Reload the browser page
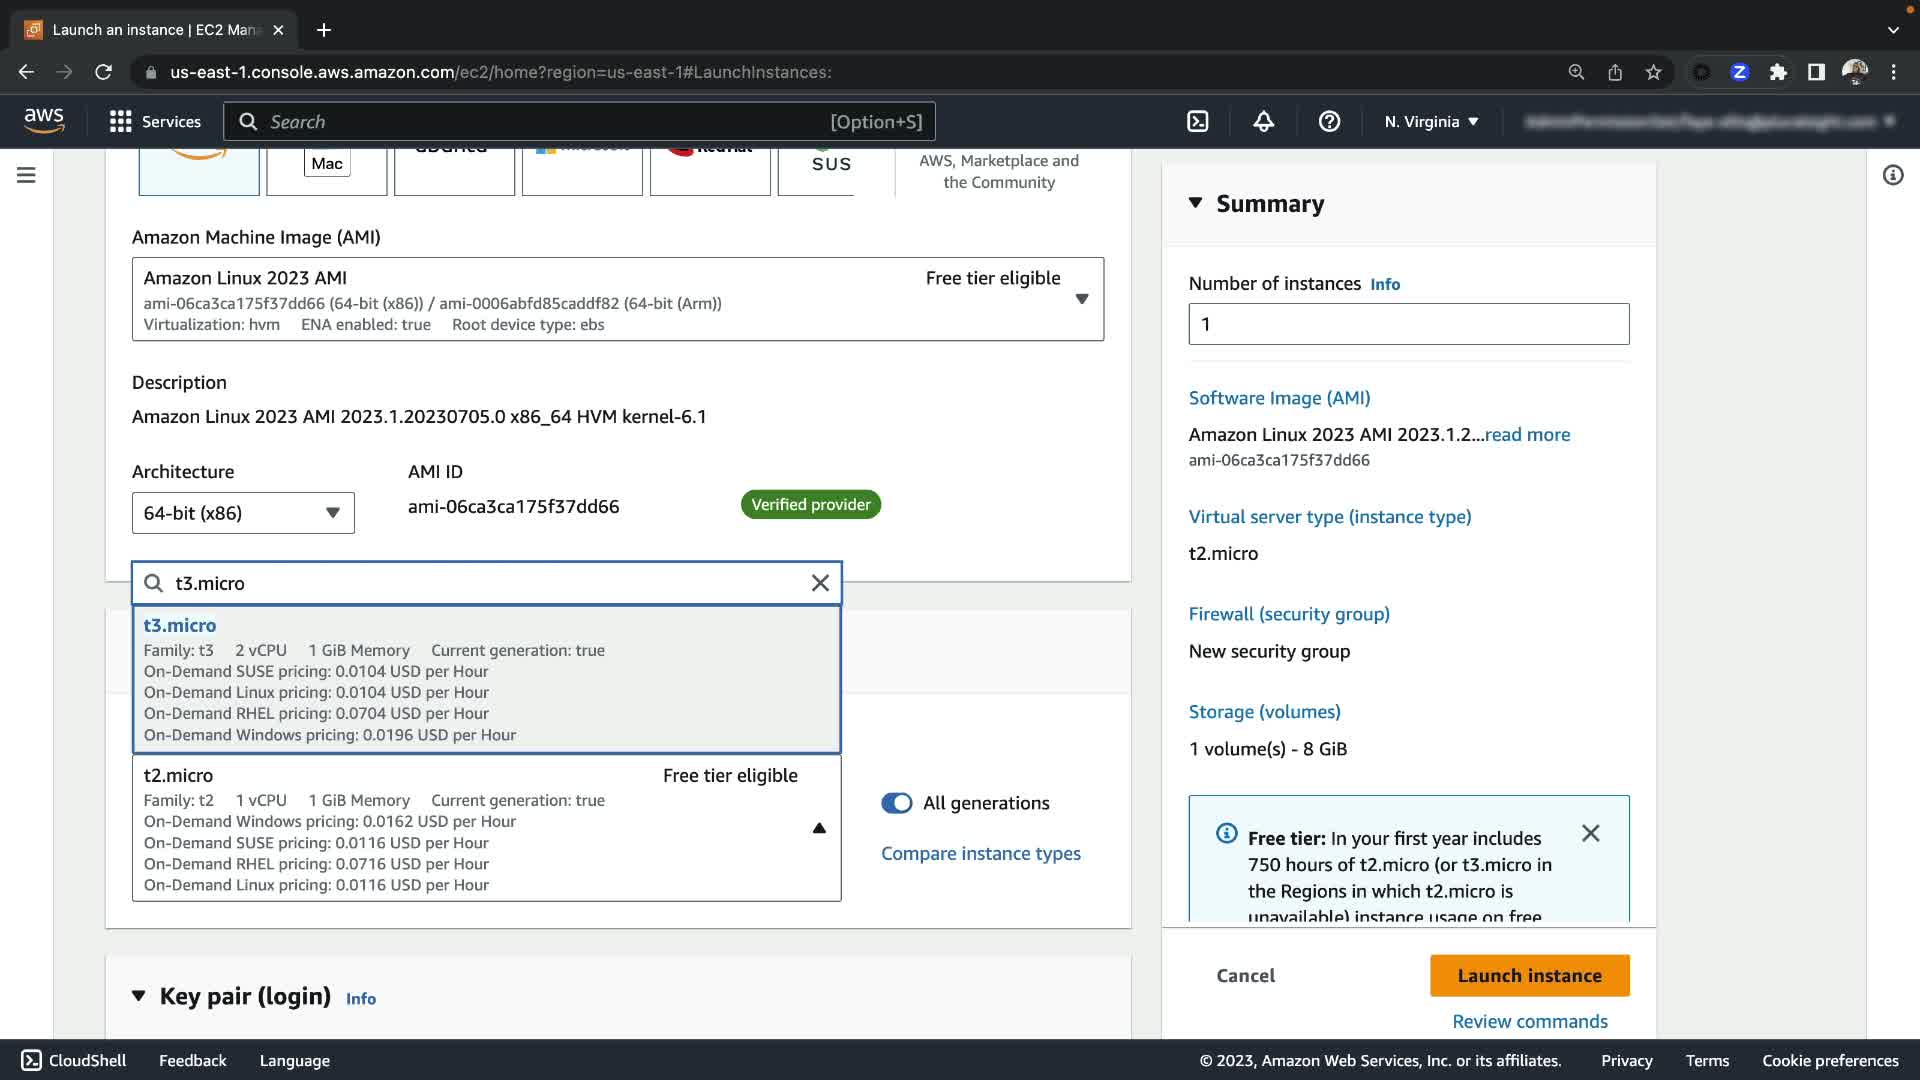The width and height of the screenshot is (1920, 1080). [103, 72]
